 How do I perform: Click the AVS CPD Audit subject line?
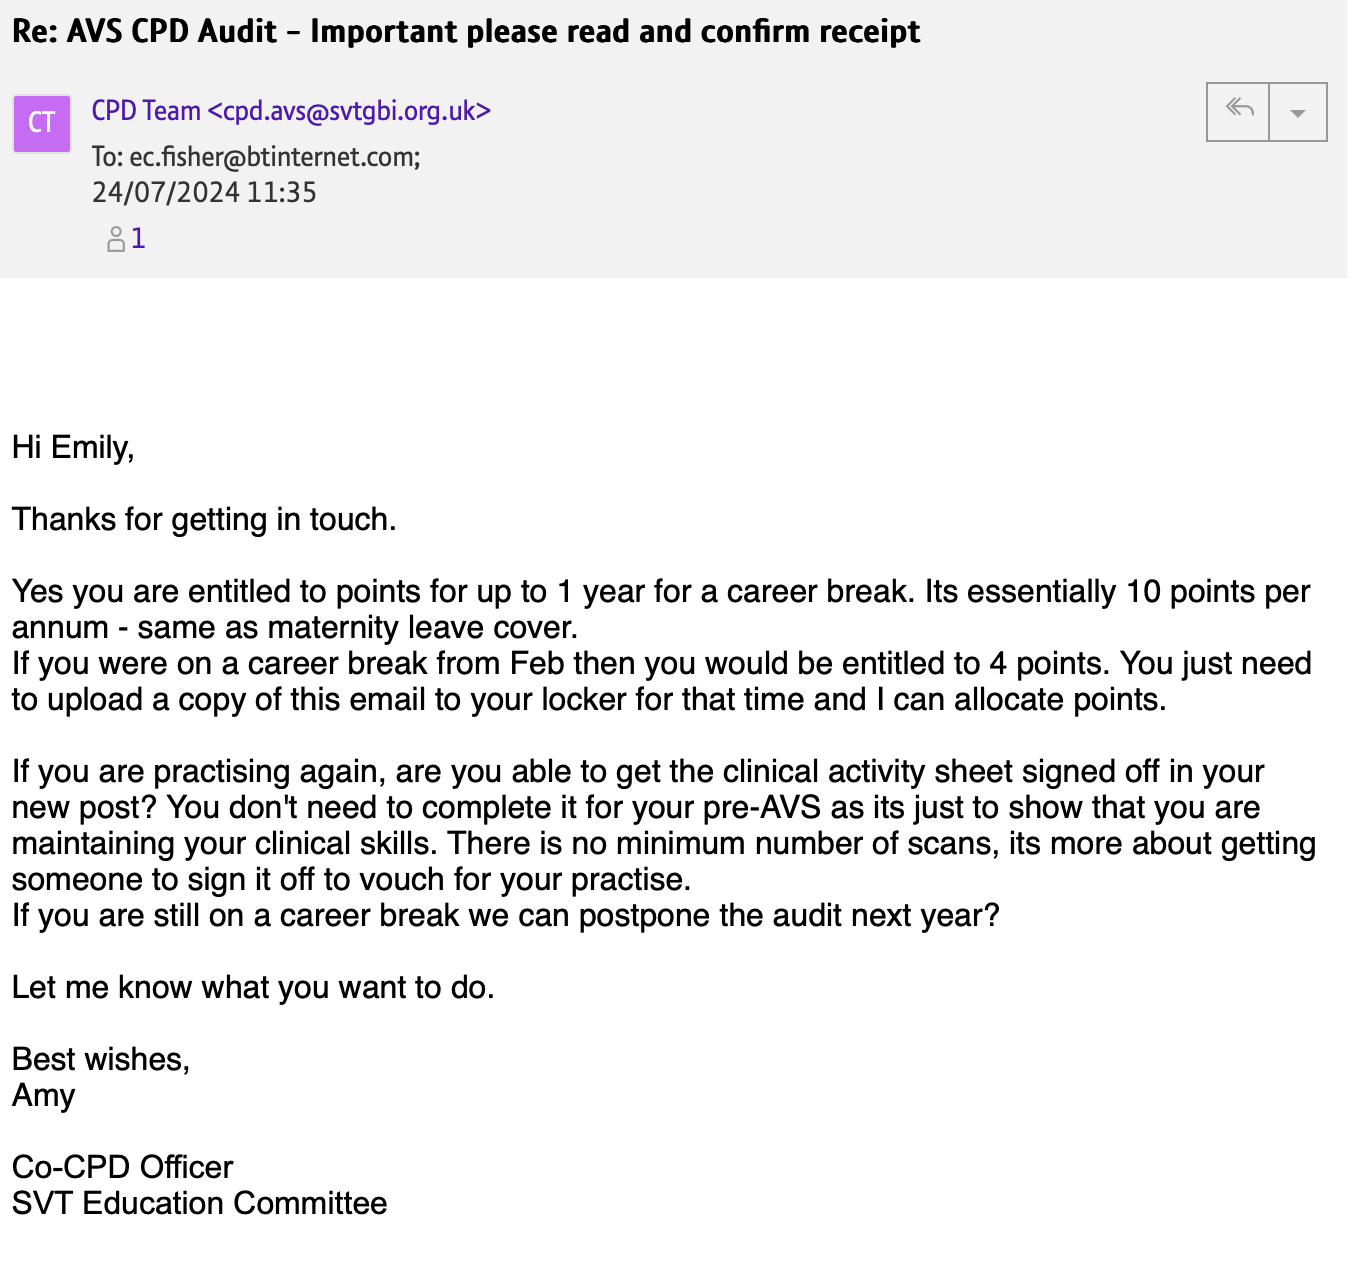[465, 32]
